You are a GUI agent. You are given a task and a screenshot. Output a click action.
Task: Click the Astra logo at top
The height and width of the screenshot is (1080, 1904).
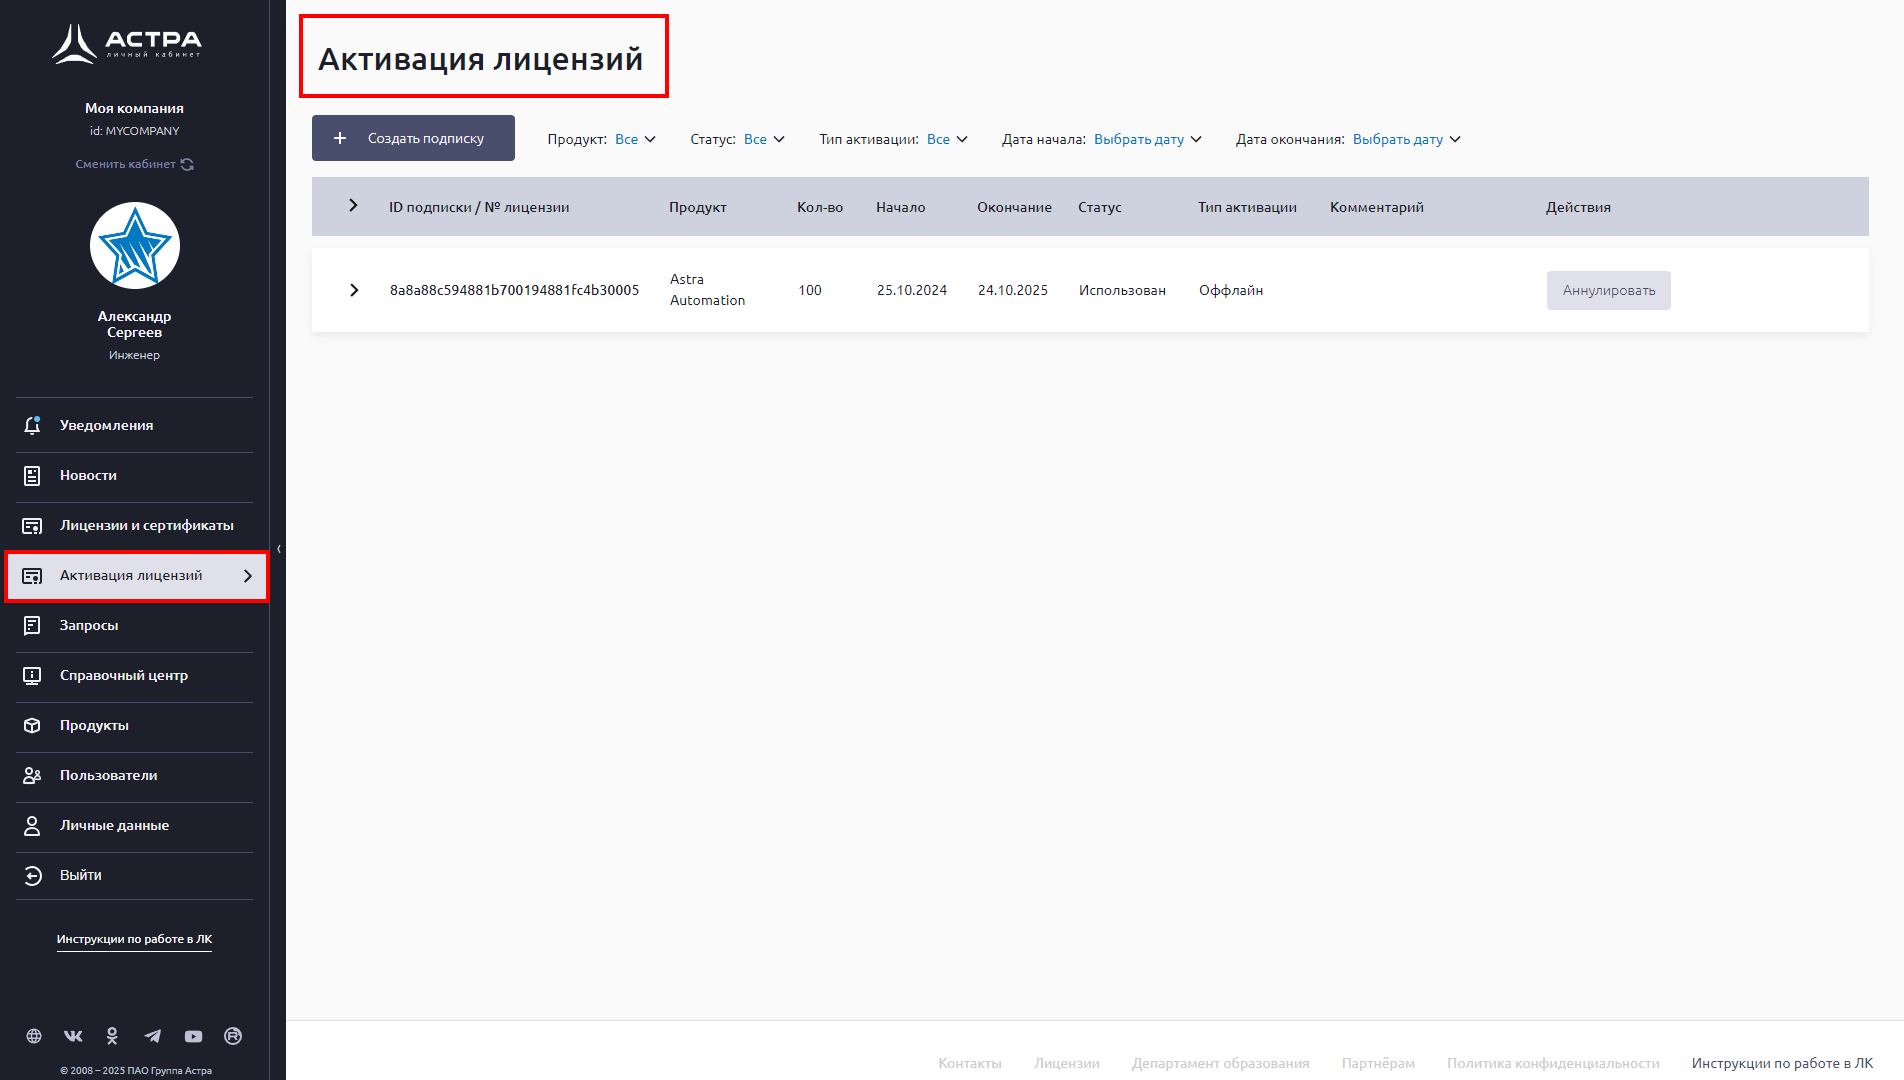pyautogui.click(x=127, y=43)
